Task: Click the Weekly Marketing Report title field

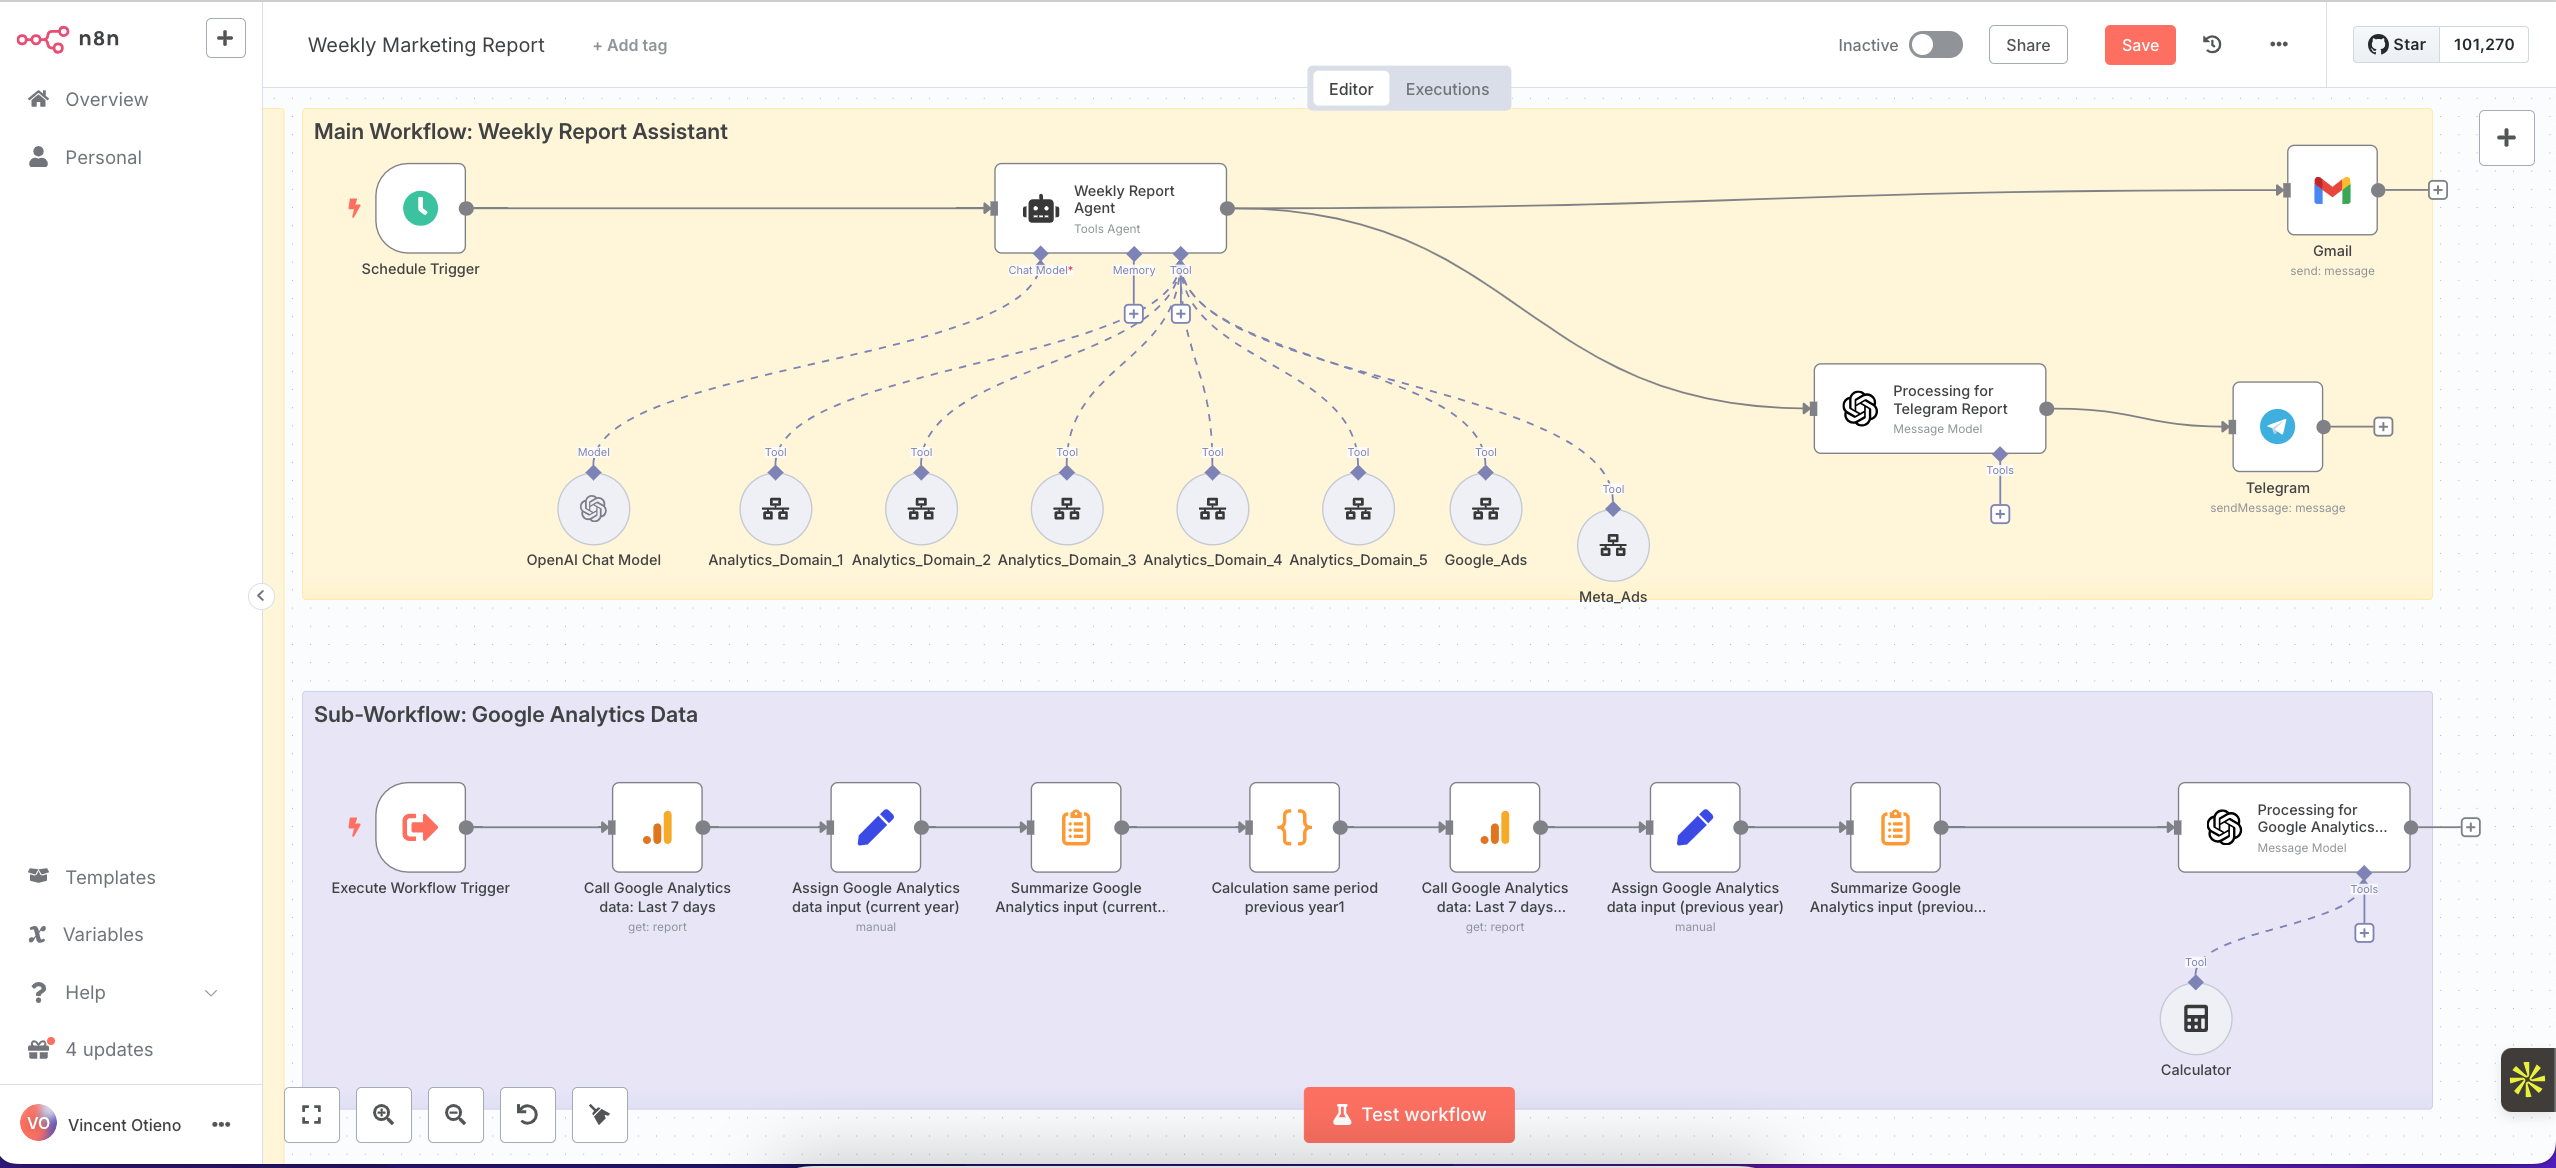Action: coord(426,44)
